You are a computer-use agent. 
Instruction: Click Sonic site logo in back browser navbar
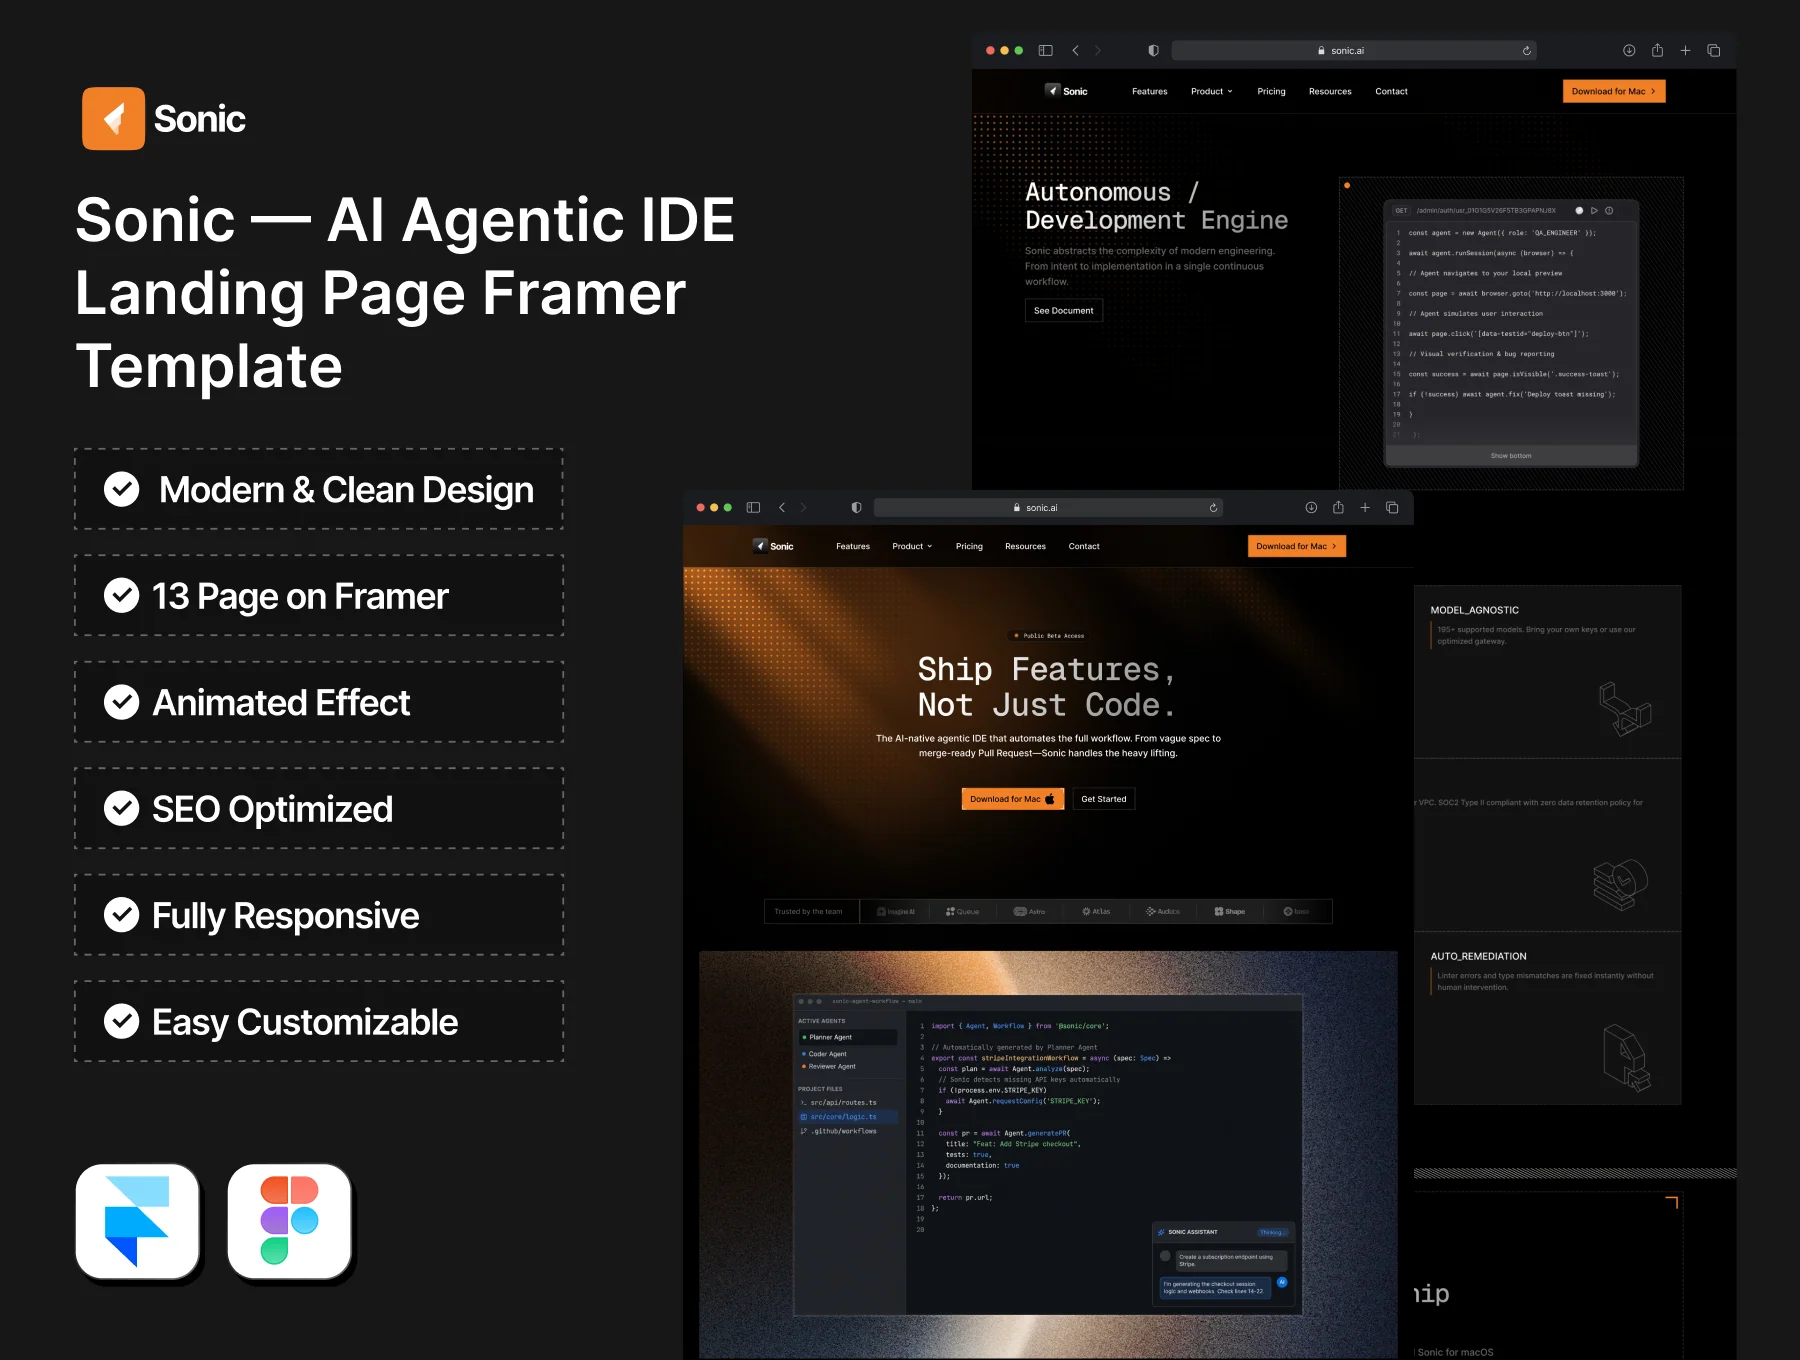coord(1066,91)
